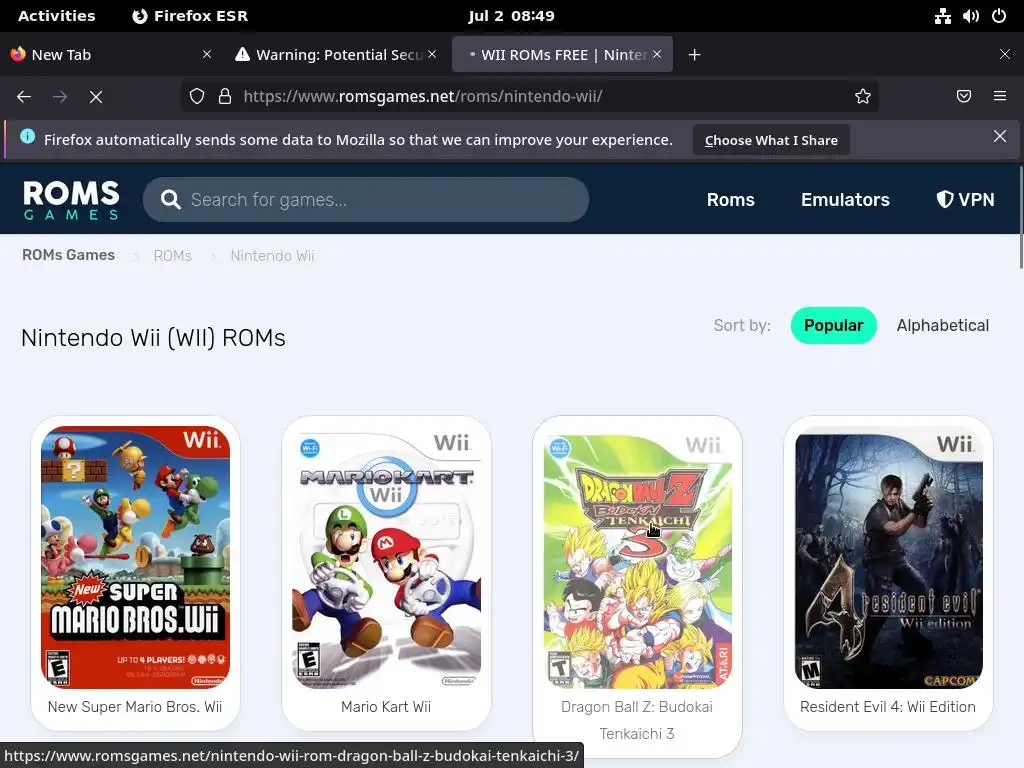The width and height of the screenshot is (1024, 768).
Task: Click the search magnifier icon
Action: (x=170, y=199)
